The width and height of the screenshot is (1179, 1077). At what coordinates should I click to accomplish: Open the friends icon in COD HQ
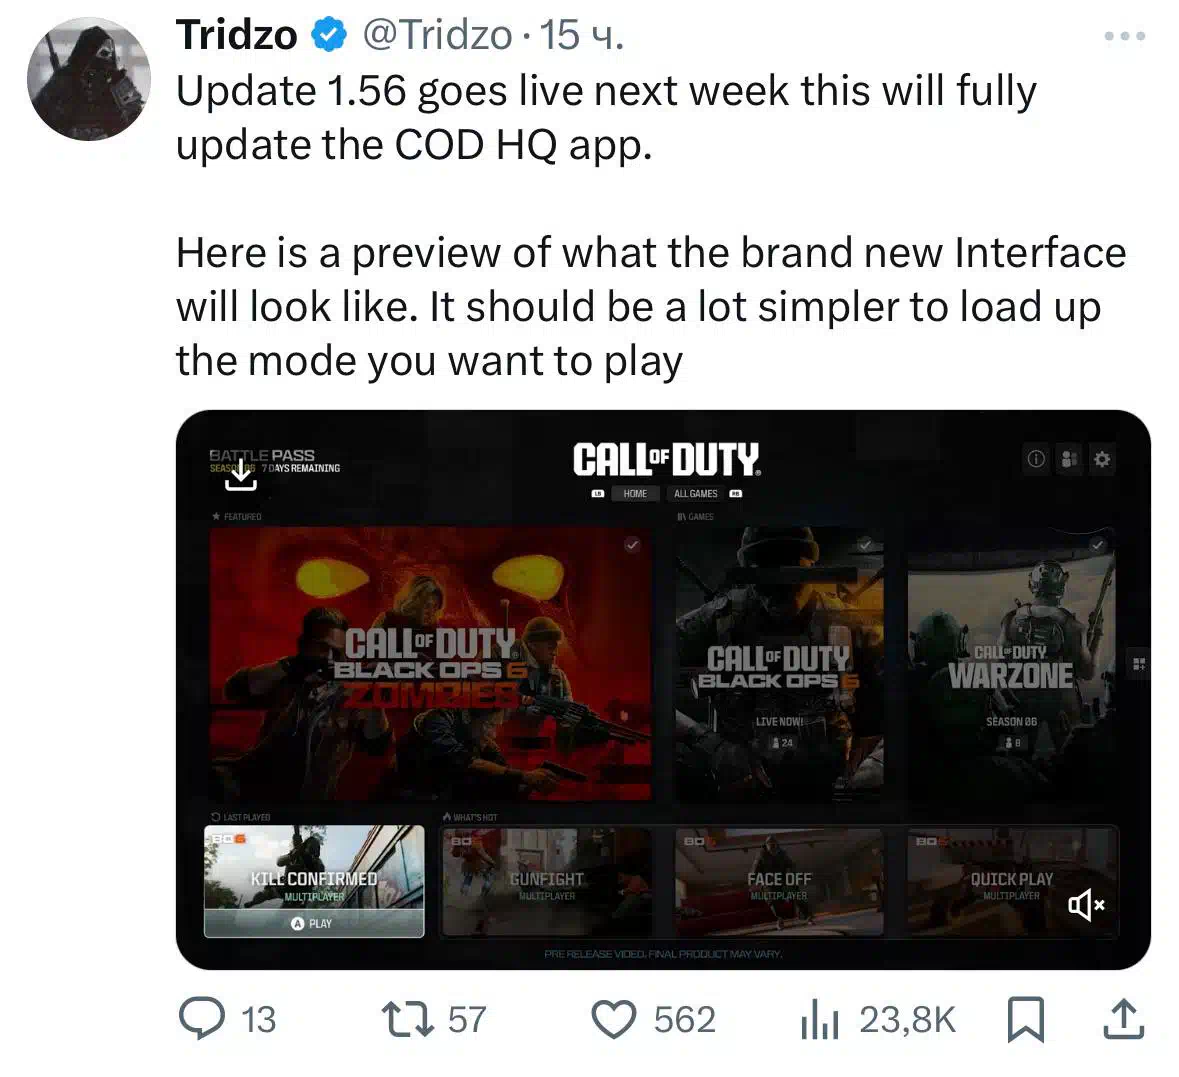pos(1068,459)
